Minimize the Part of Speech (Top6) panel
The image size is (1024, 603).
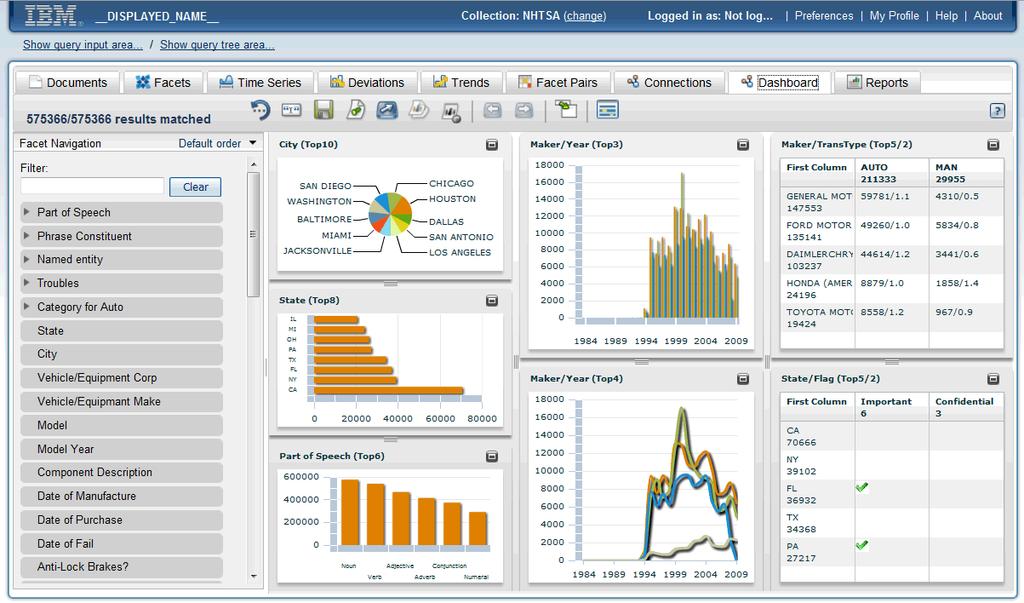tap(492, 456)
